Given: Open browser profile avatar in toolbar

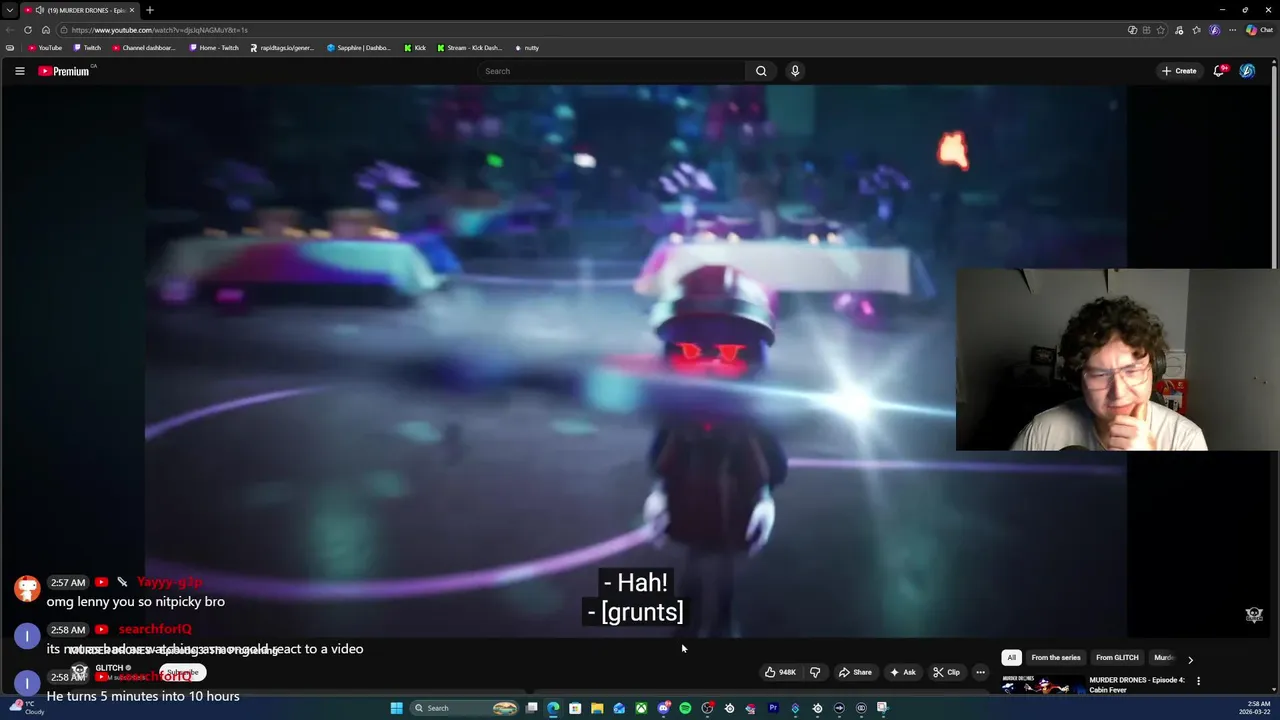Looking at the screenshot, I should point(1214,30).
